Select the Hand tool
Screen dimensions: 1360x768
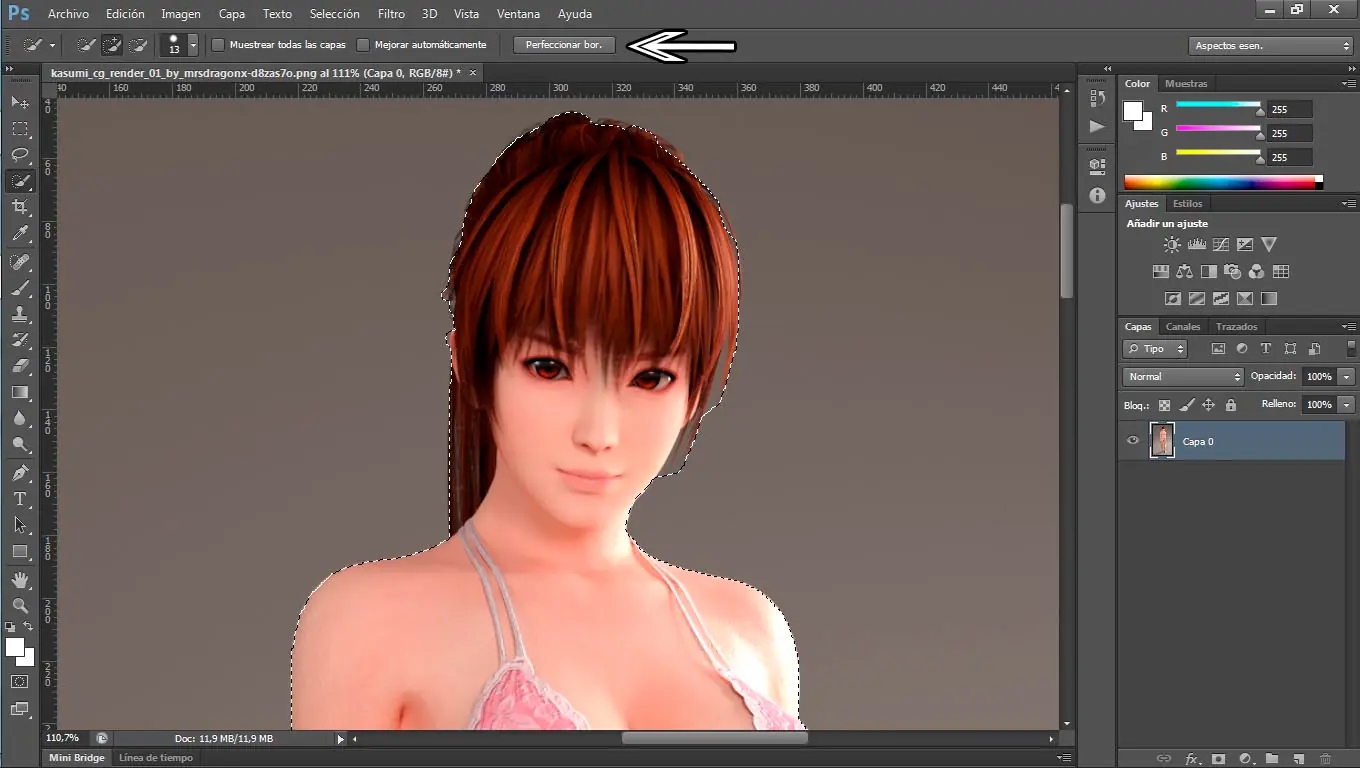coord(20,580)
